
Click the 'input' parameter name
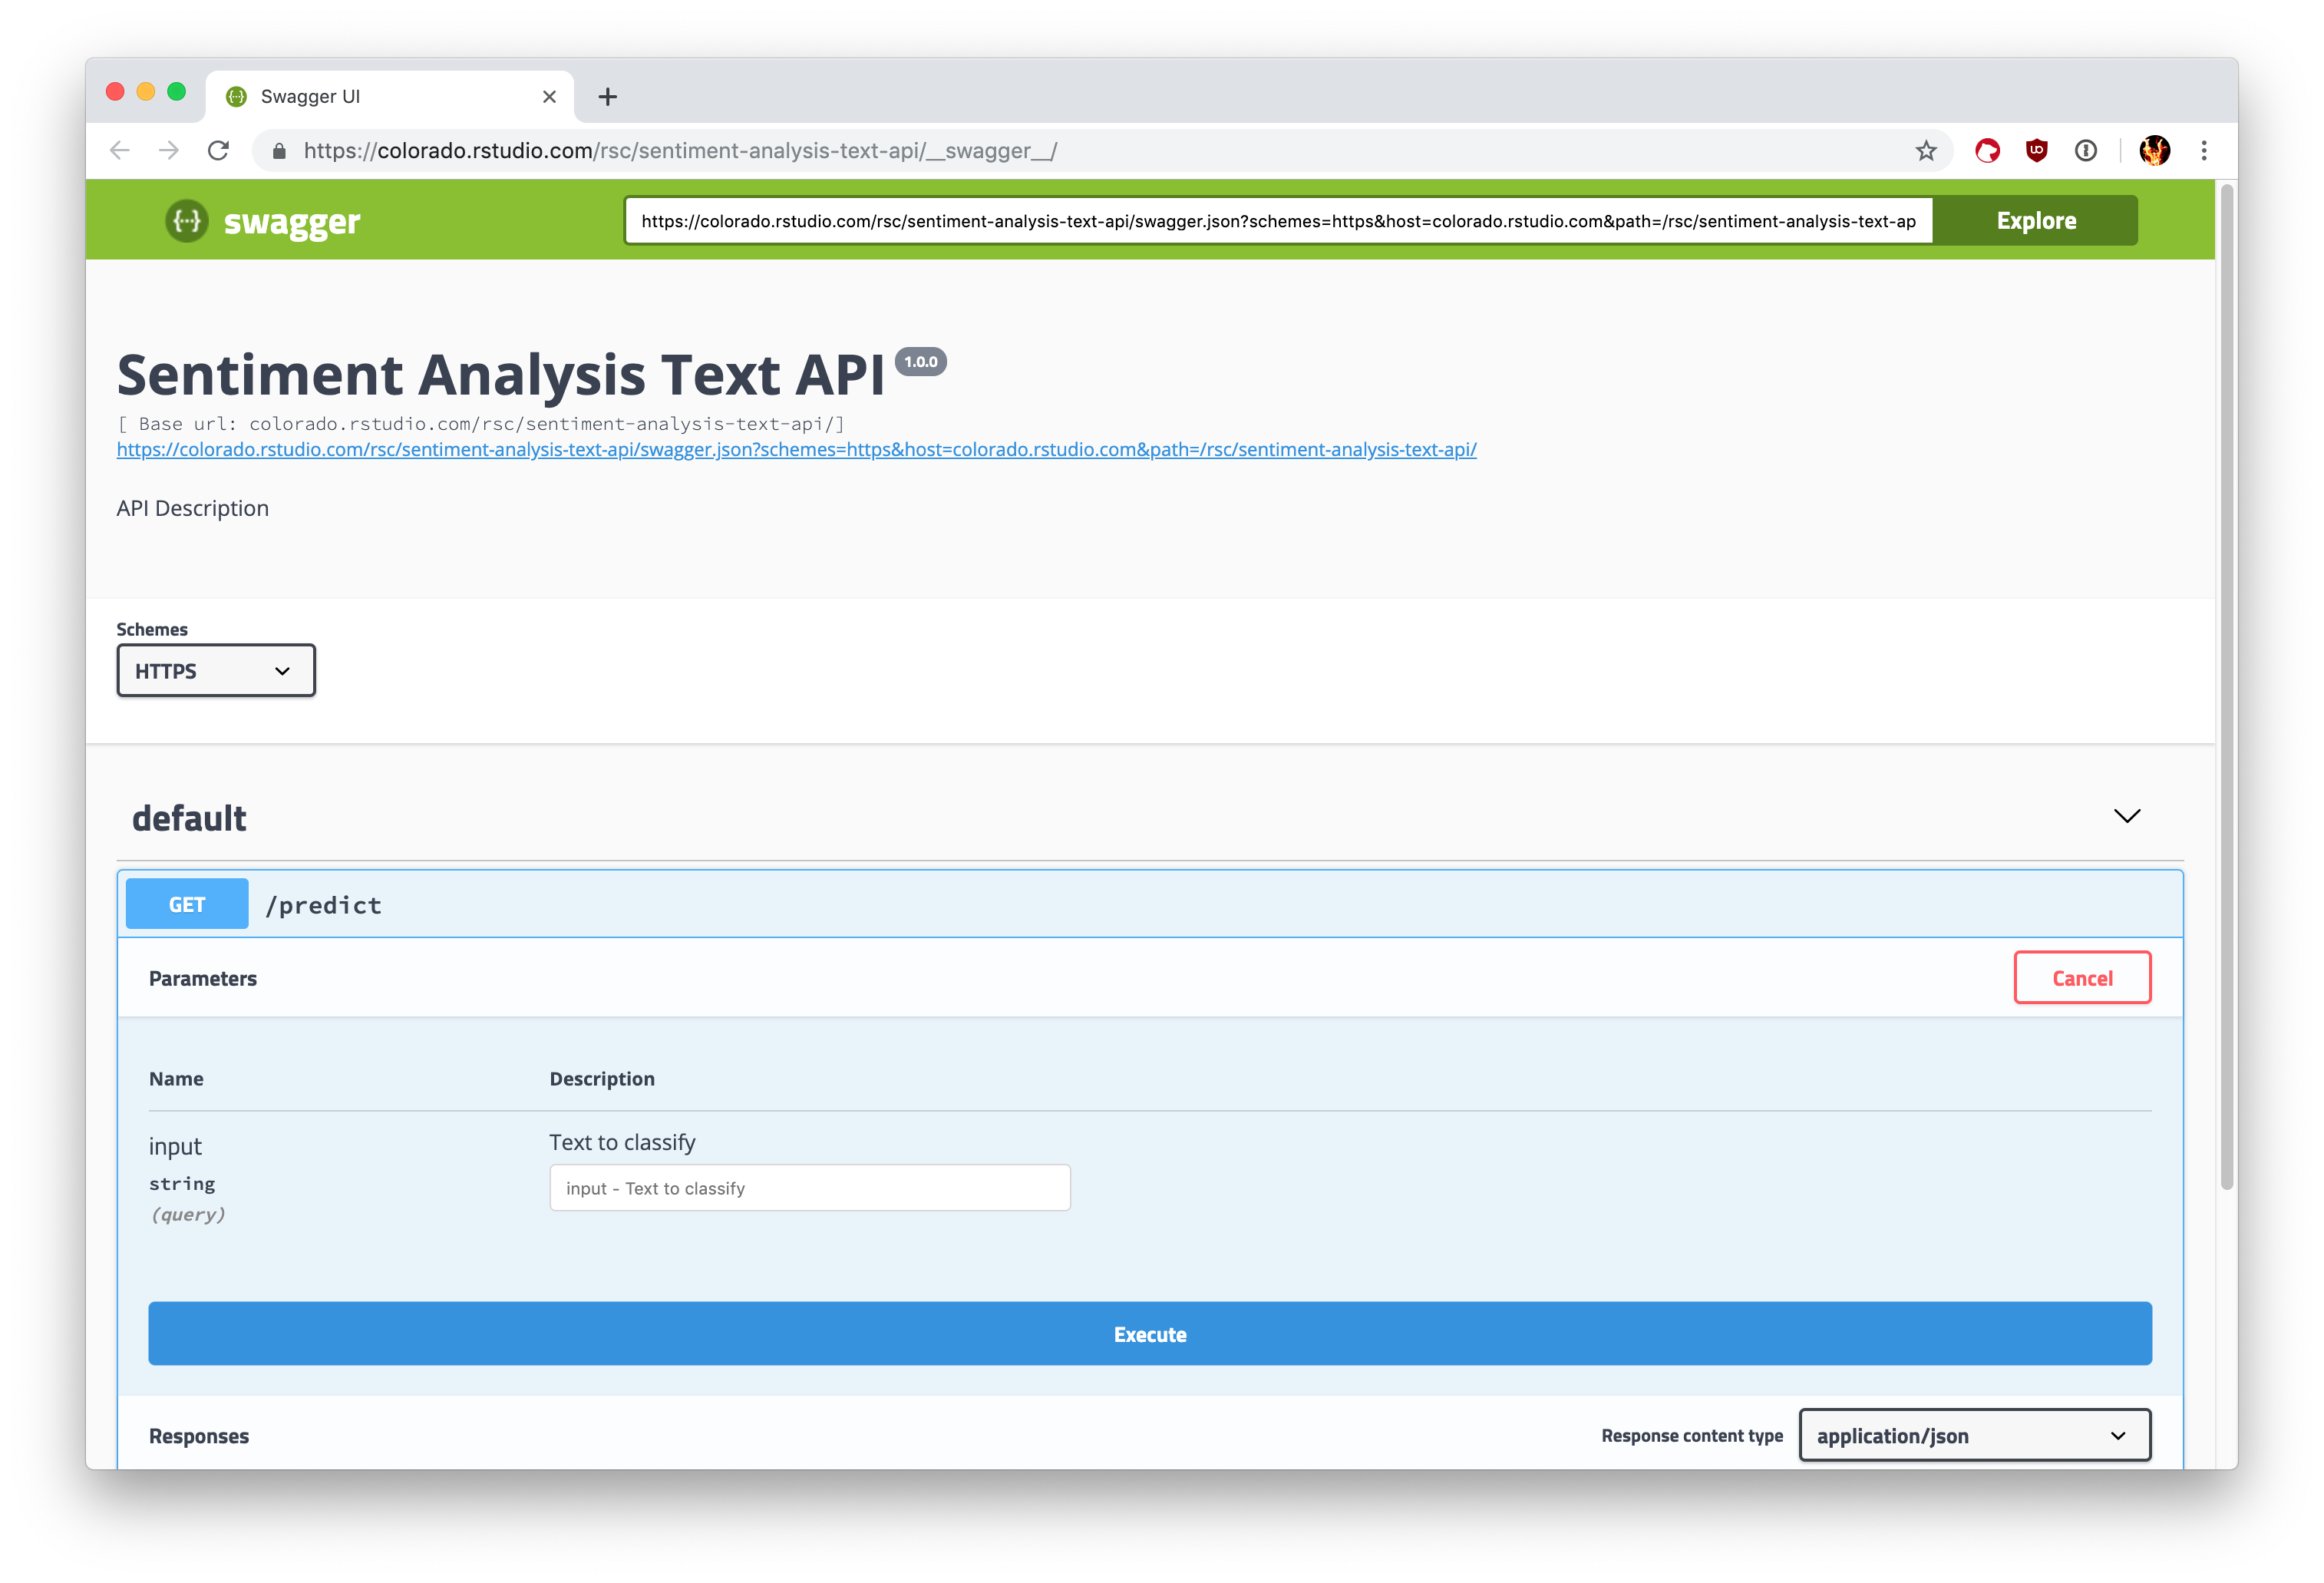point(175,1146)
